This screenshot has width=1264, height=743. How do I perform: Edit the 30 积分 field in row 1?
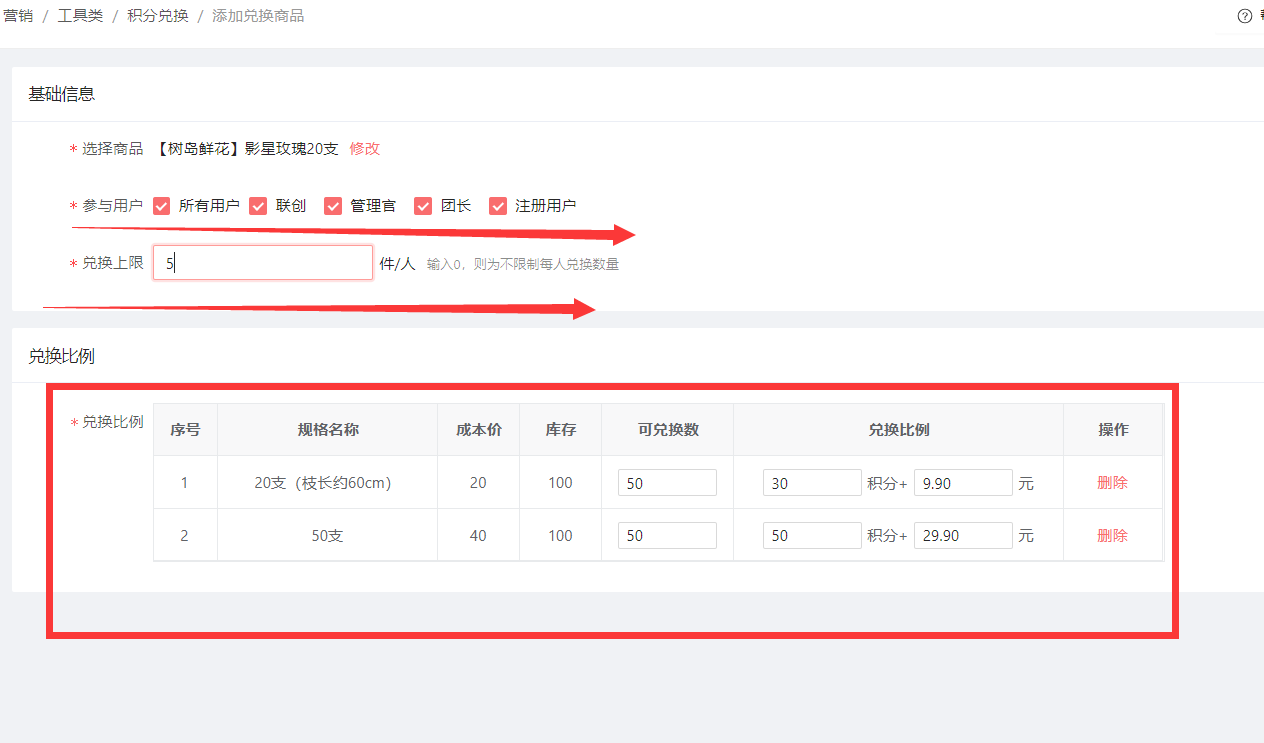click(811, 483)
